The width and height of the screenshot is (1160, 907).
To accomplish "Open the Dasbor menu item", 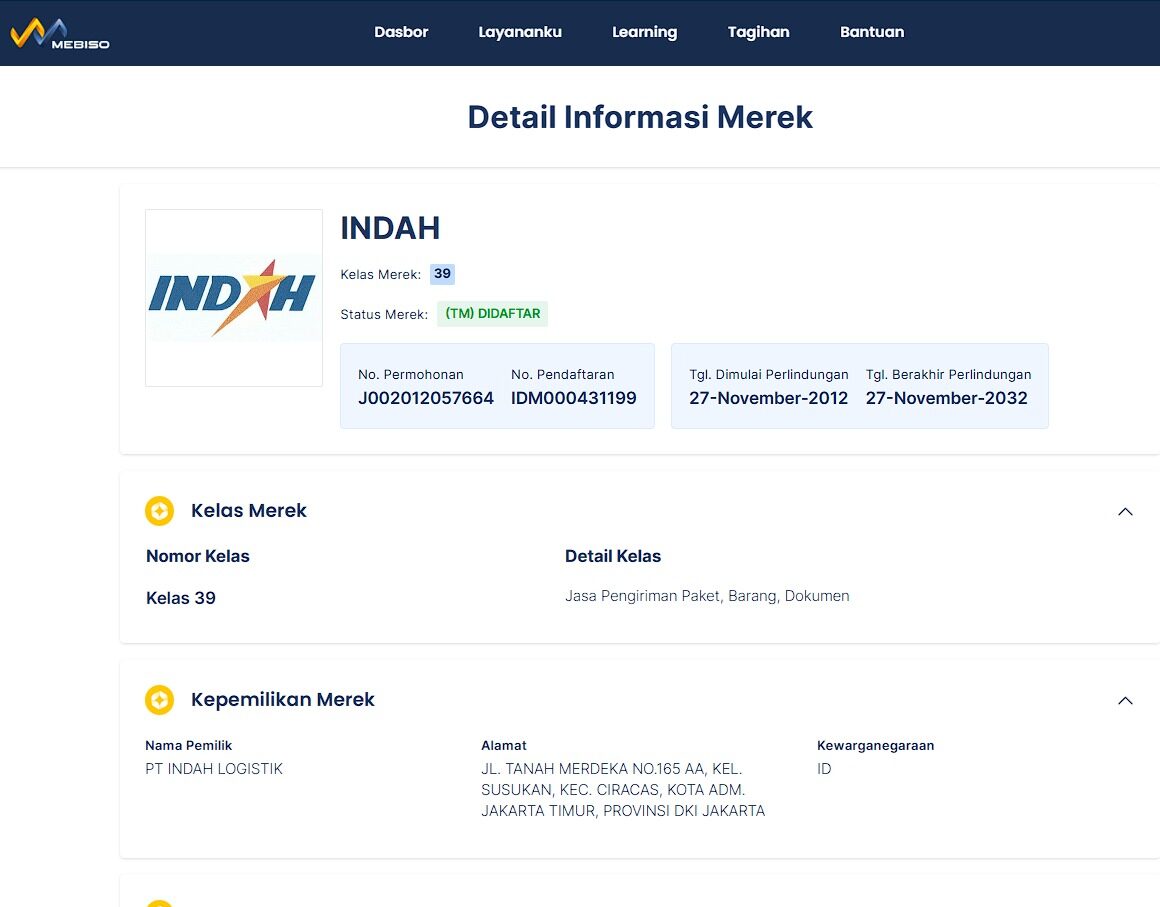I will click(401, 32).
